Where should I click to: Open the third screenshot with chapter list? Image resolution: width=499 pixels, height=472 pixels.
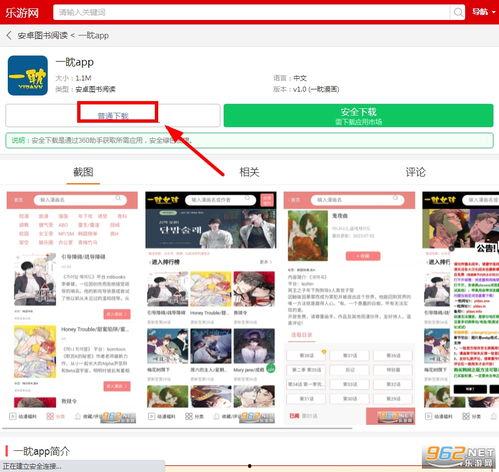349,308
